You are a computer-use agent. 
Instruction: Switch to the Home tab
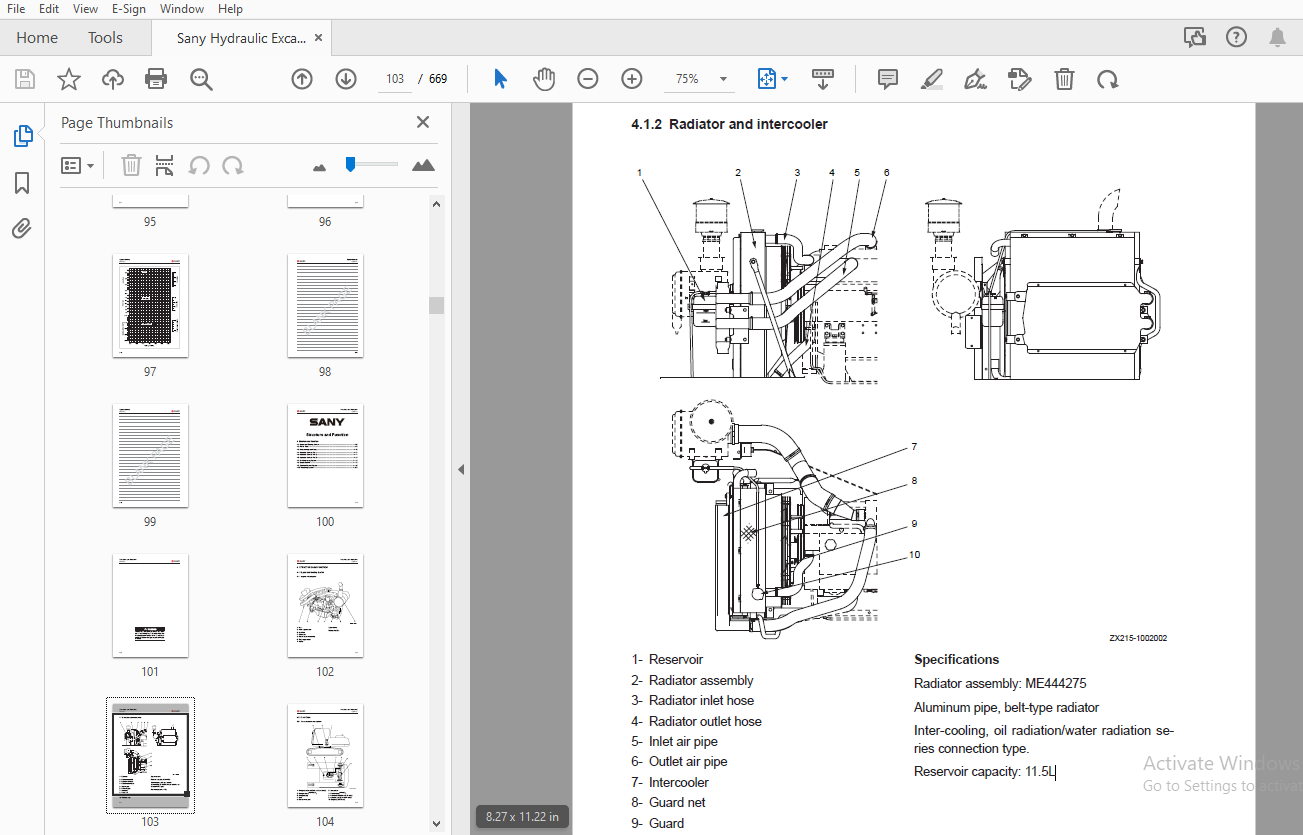pos(37,38)
